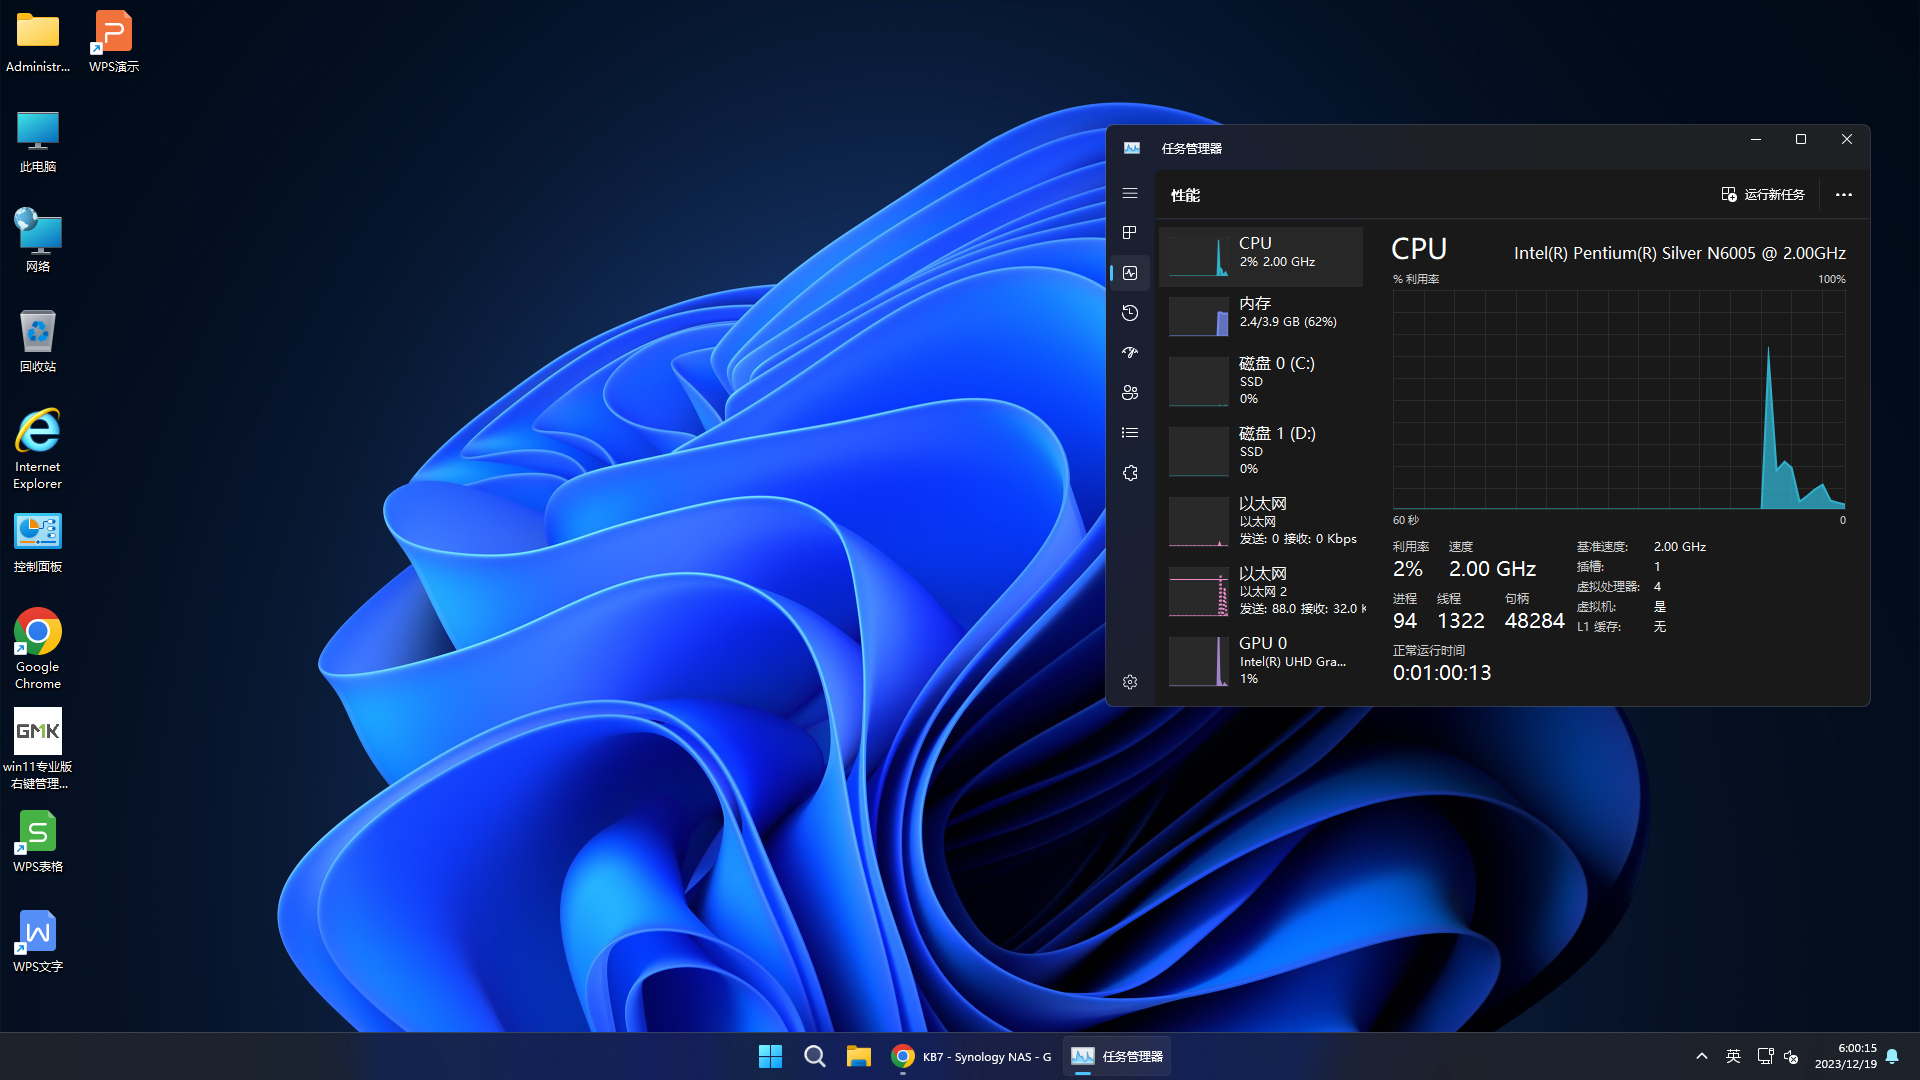This screenshot has width=1920, height=1080.
Task: Open the Windows Start menu
Action: [x=770, y=1056]
